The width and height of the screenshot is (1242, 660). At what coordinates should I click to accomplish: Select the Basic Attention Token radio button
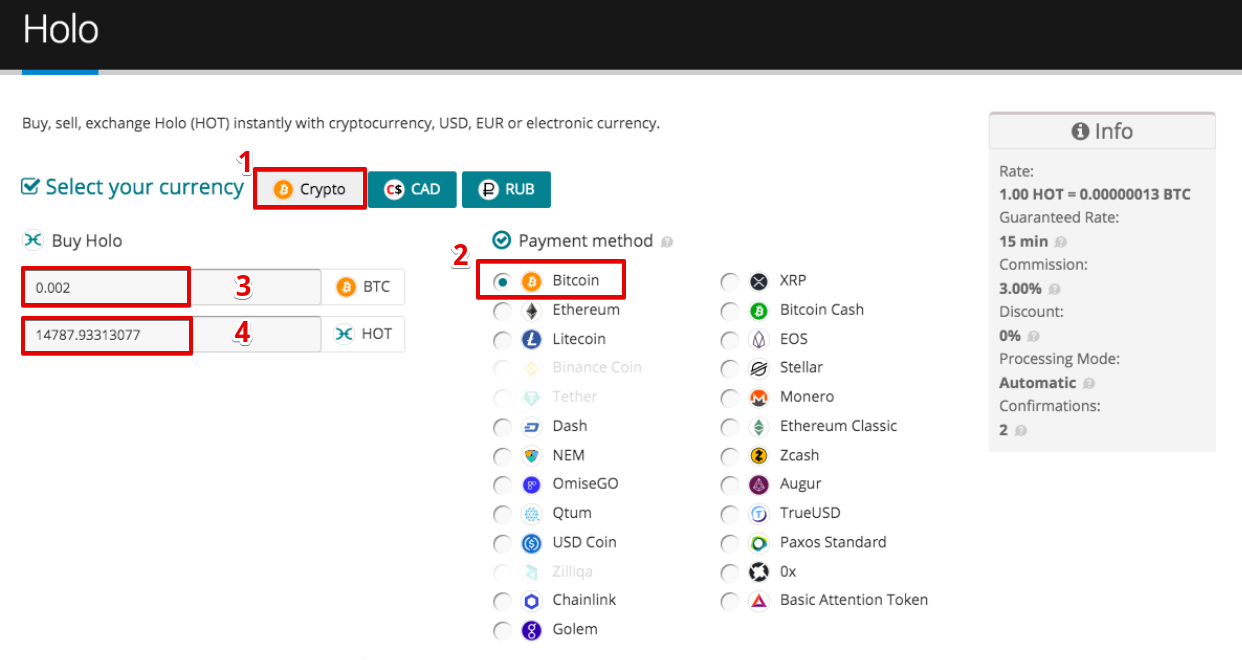click(730, 601)
